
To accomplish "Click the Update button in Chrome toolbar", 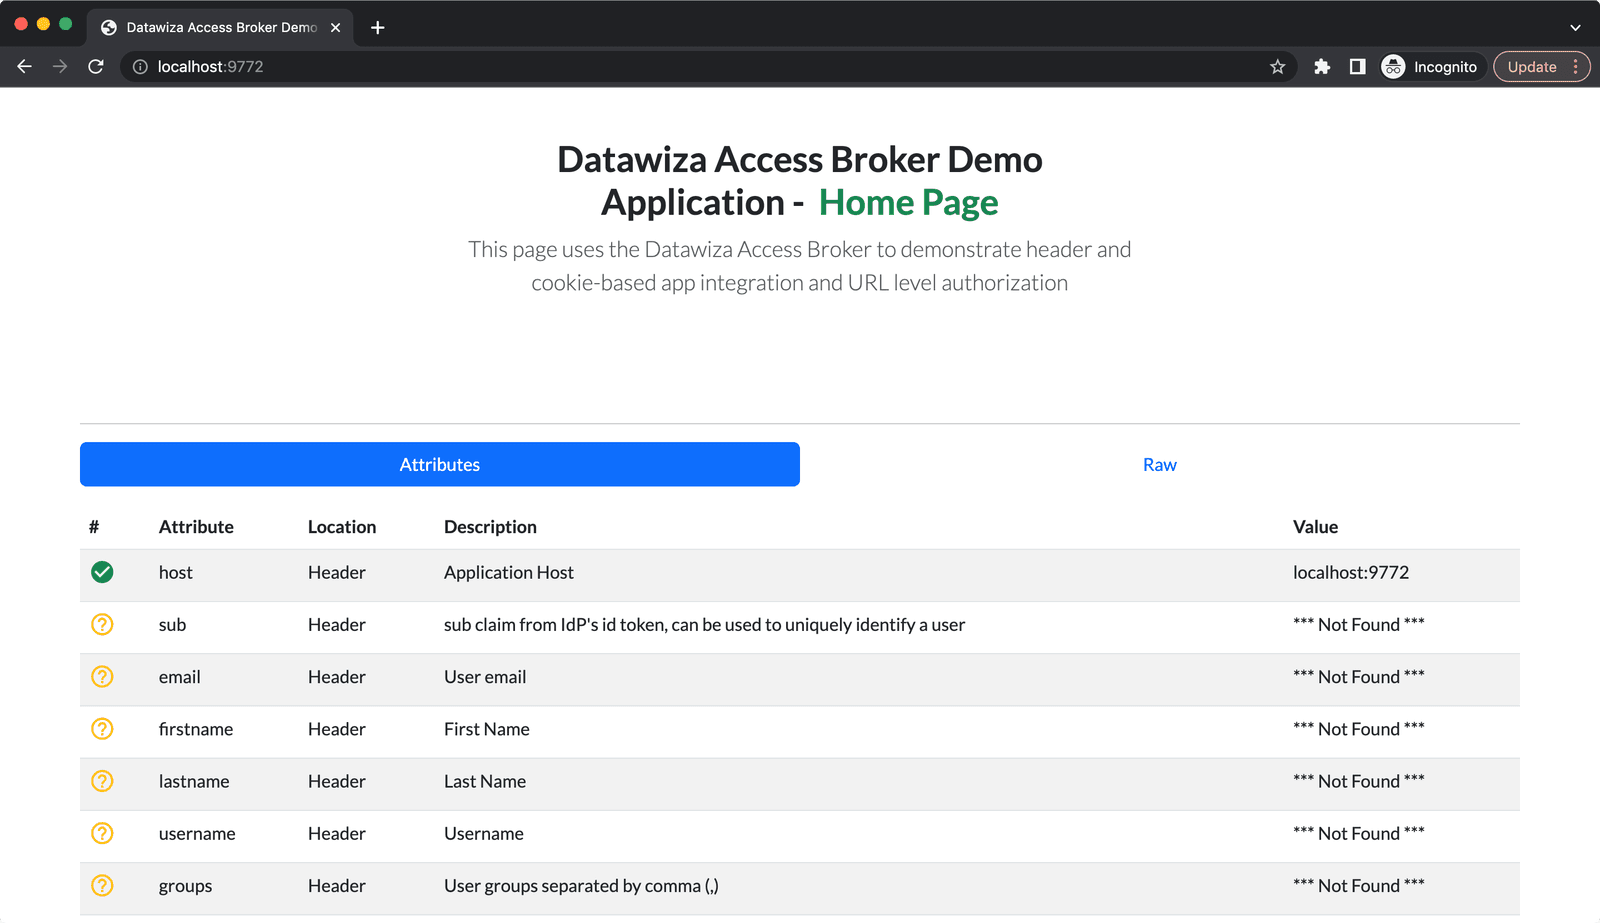I will click(1532, 67).
